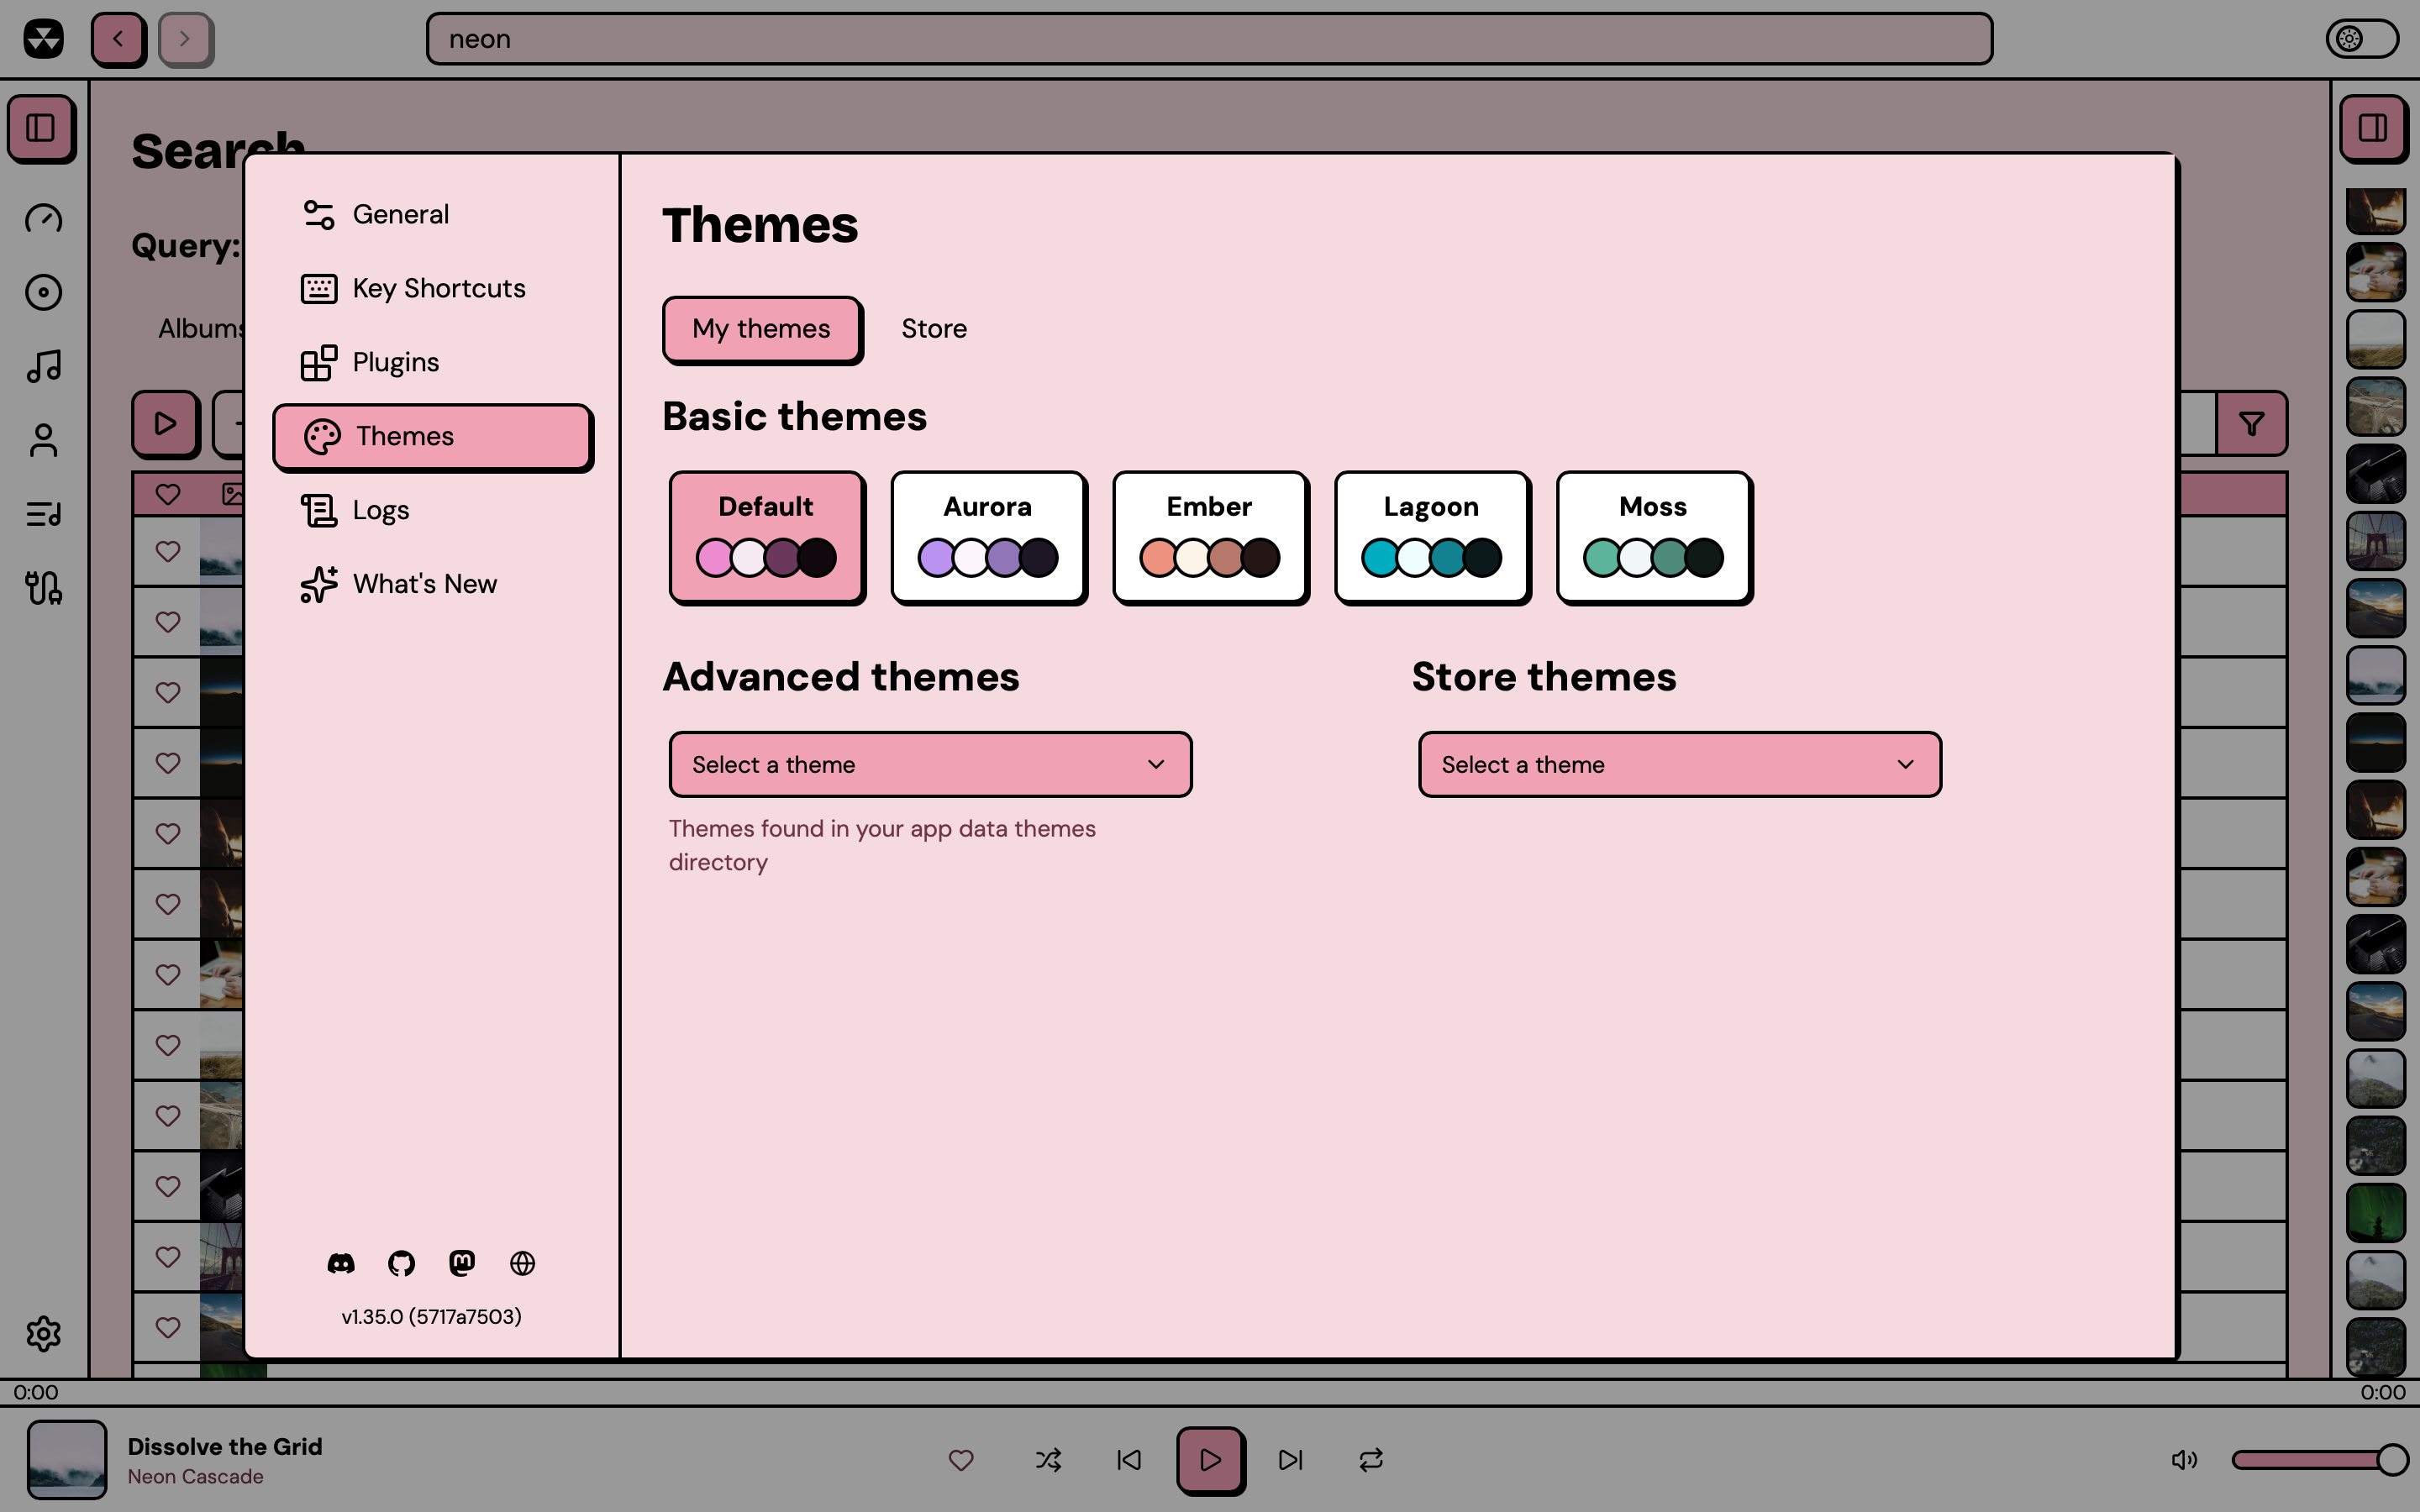Collapse the left sidebar panel button
This screenshot has width=2420, height=1512.
[41, 128]
